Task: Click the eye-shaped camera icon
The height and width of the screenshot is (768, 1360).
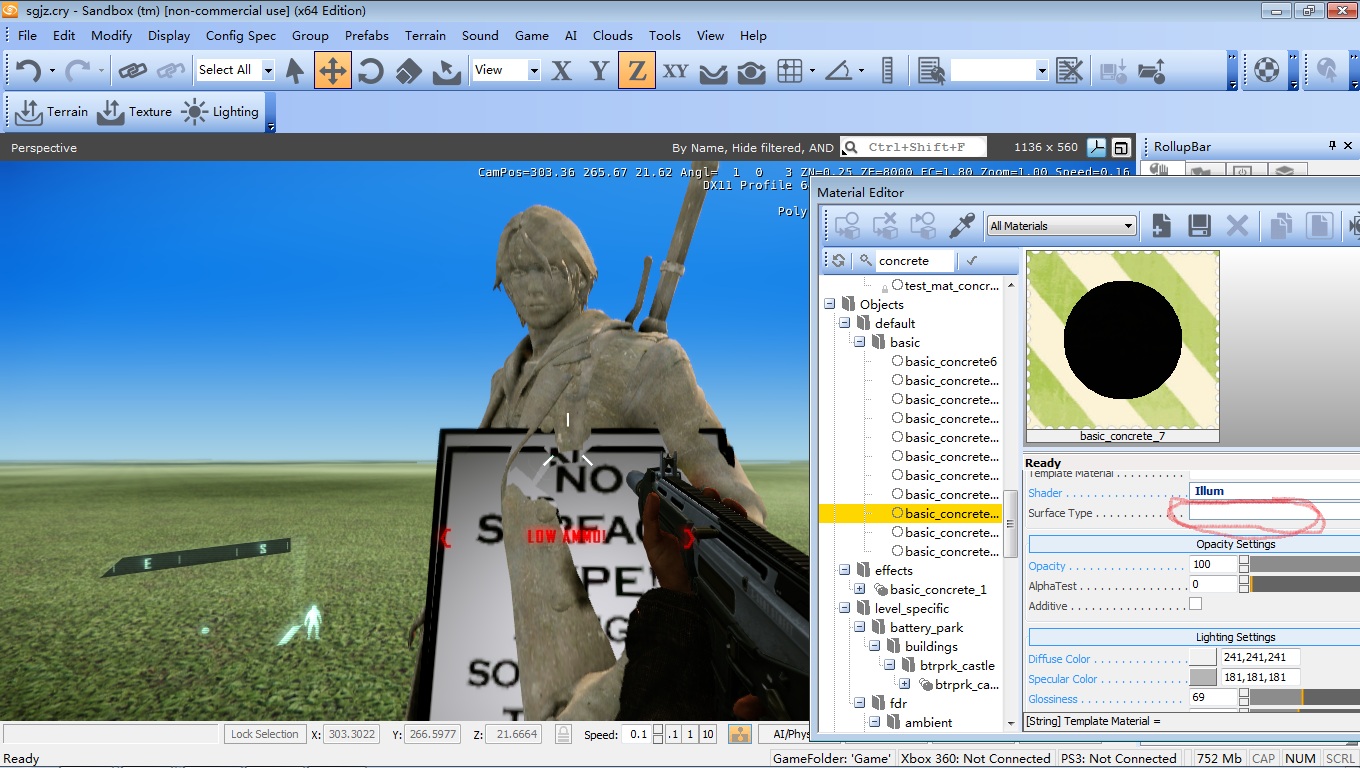Action: pos(751,70)
